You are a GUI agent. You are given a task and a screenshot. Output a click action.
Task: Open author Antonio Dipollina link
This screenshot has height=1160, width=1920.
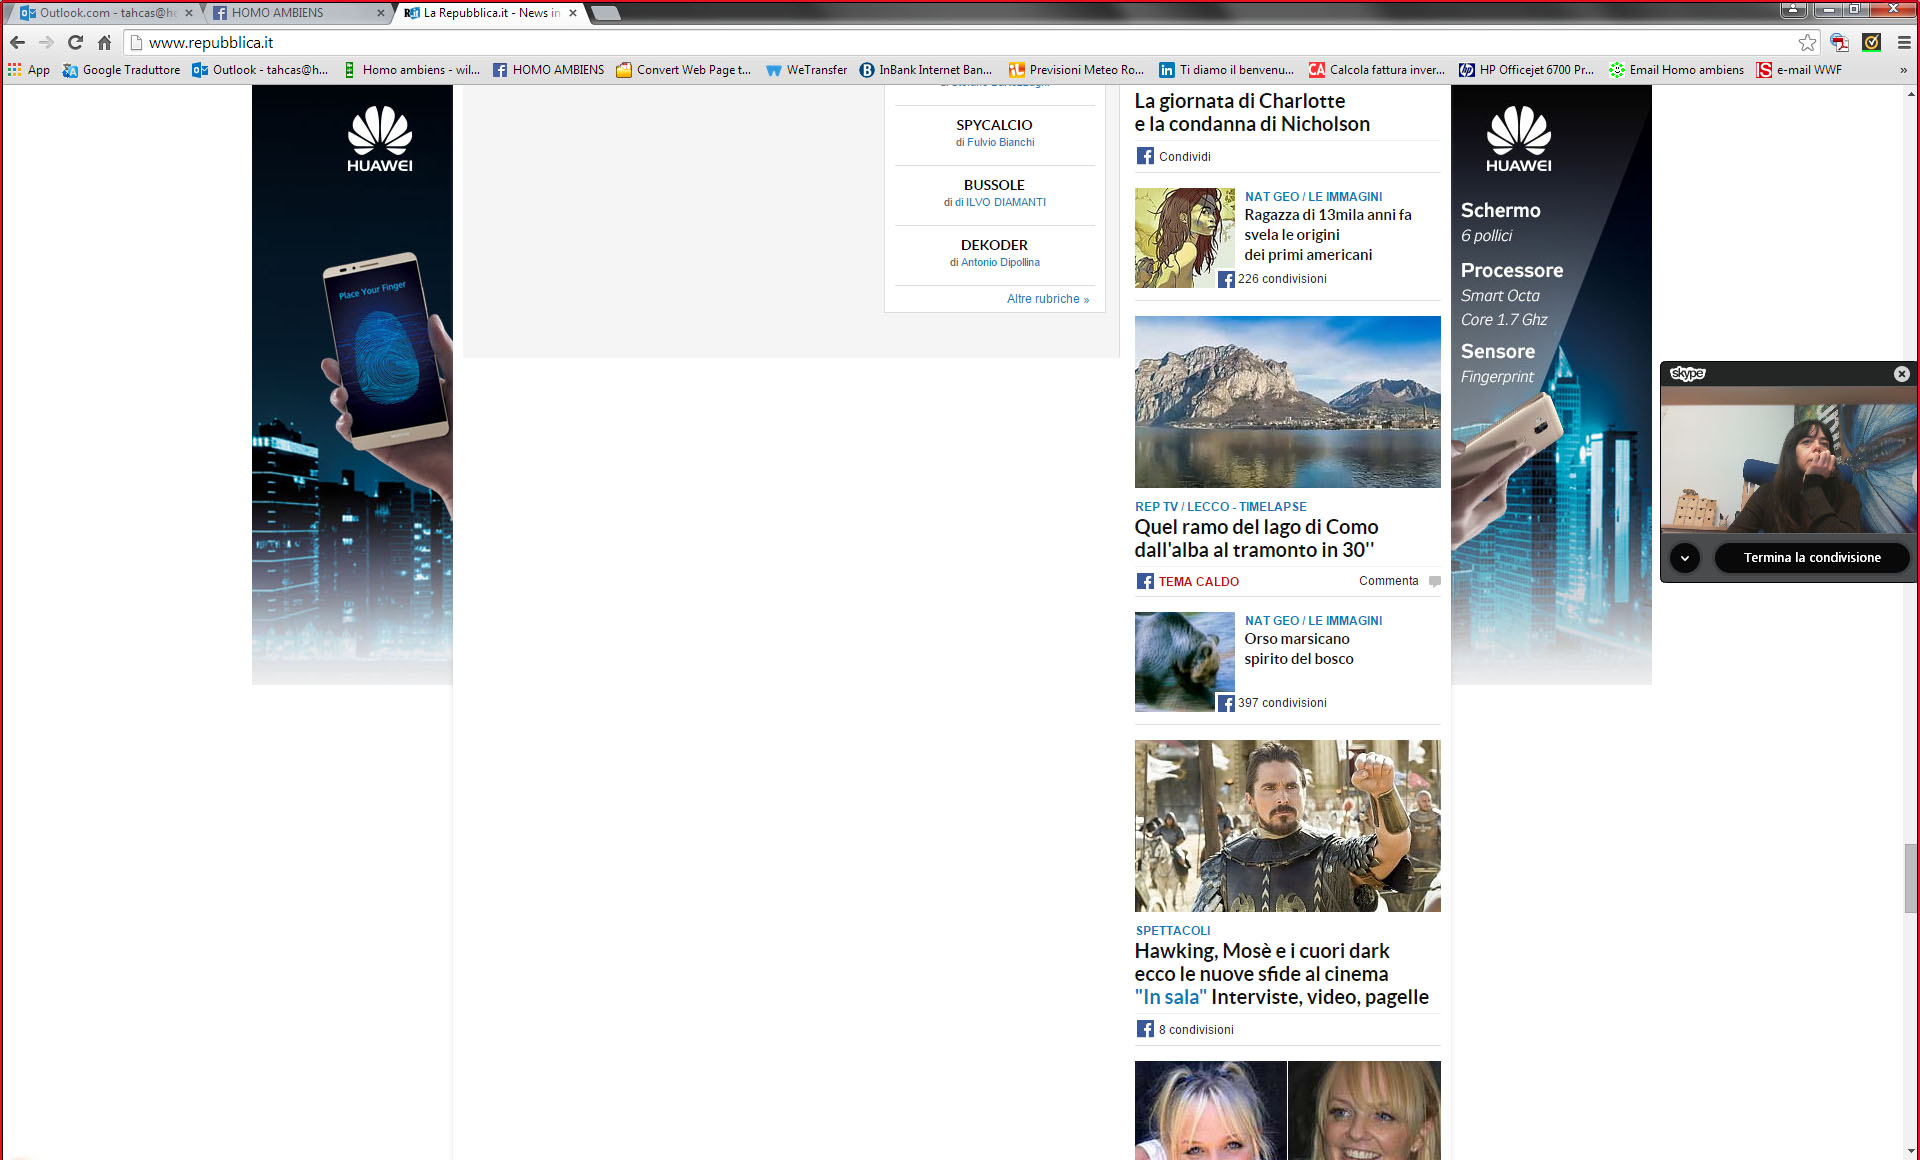[1000, 262]
